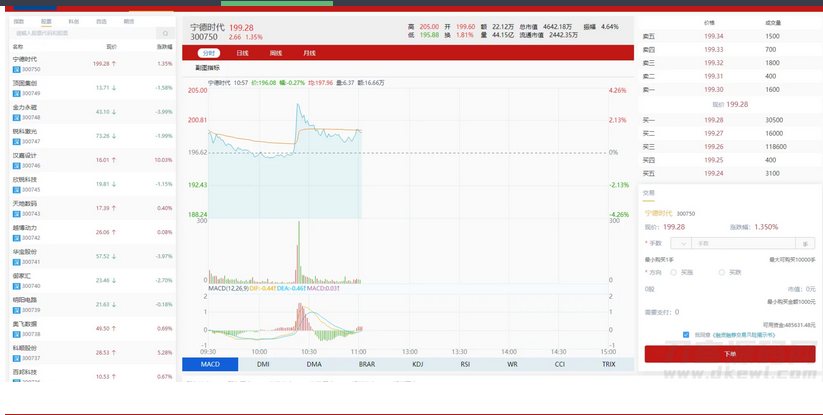Select the 买涨 direction radio button
The image size is (823, 415).
[x=674, y=271]
